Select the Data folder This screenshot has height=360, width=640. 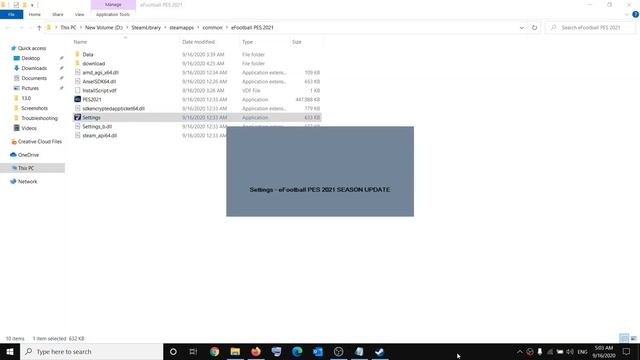88,54
